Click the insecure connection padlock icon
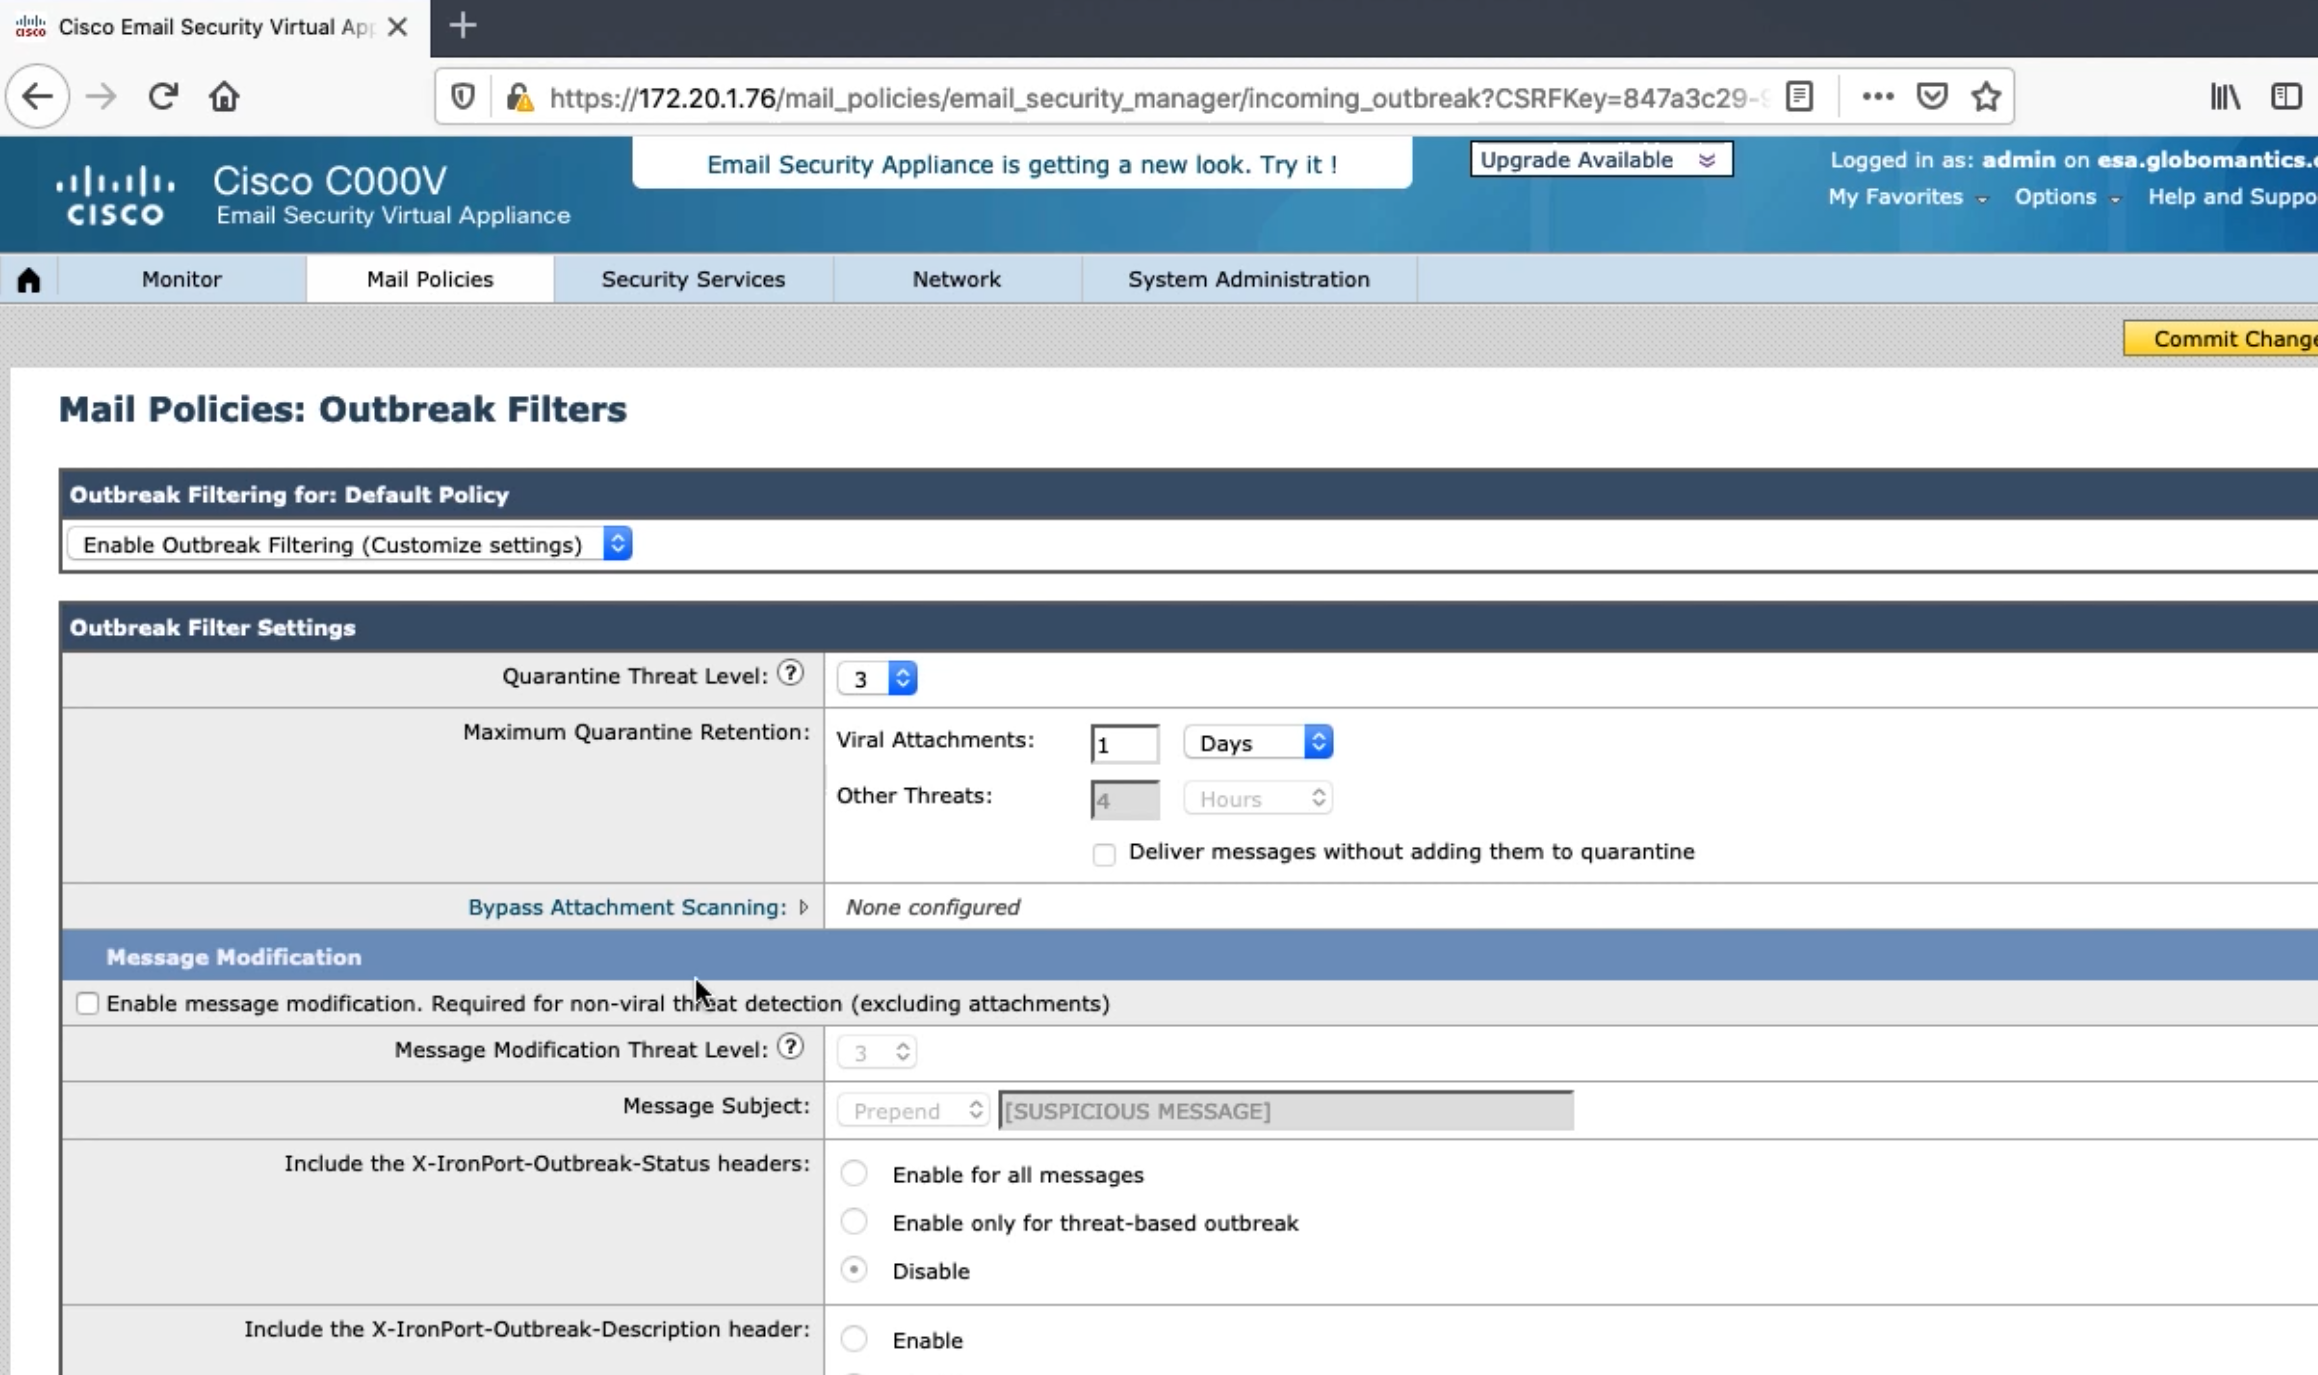This screenshot has height=1375, width=2318. pos(519,97)
